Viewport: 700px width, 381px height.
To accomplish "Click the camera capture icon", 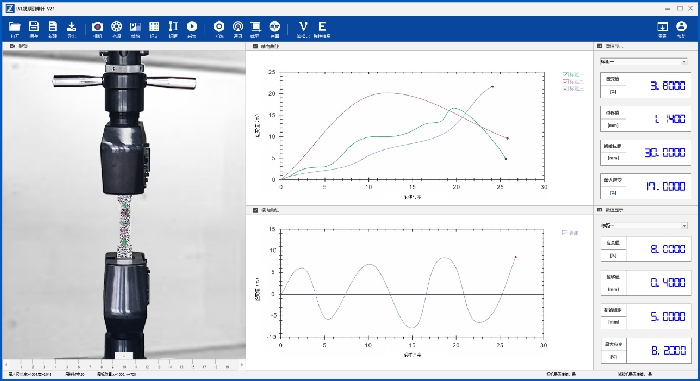I will point(97,29).
